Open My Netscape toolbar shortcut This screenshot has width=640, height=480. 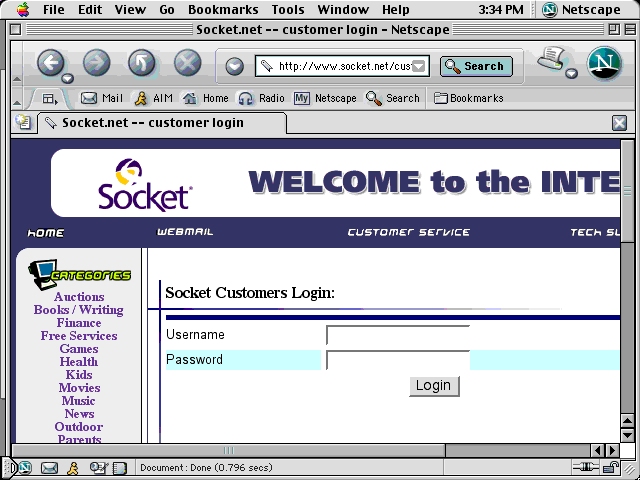(325, 98)
